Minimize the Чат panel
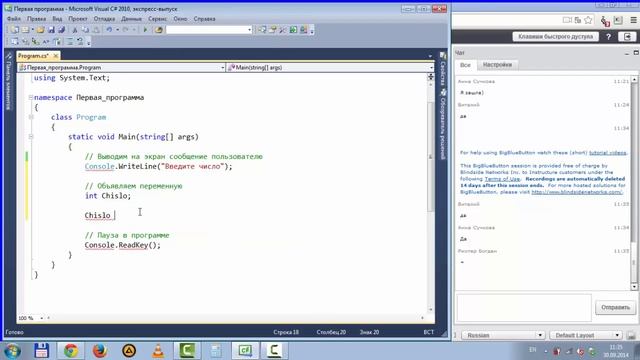Viewport: 640px width, 360px height. (627, 53)
